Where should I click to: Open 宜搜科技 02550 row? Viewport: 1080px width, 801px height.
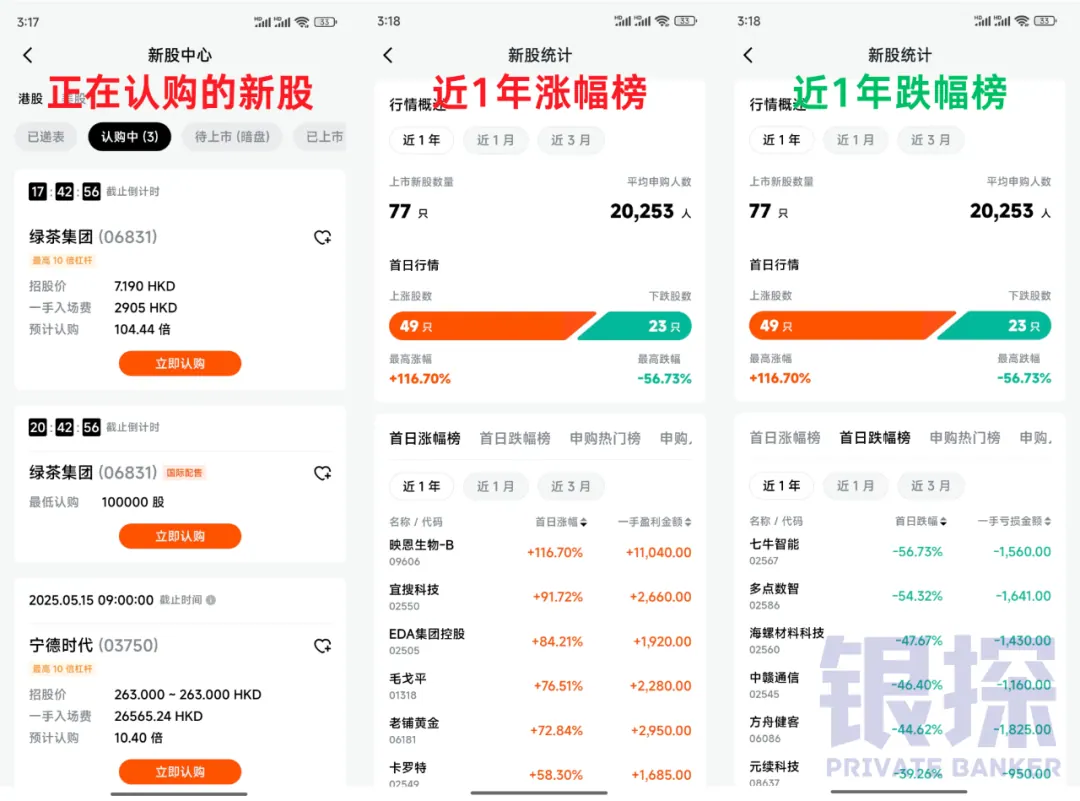(540, 597)
